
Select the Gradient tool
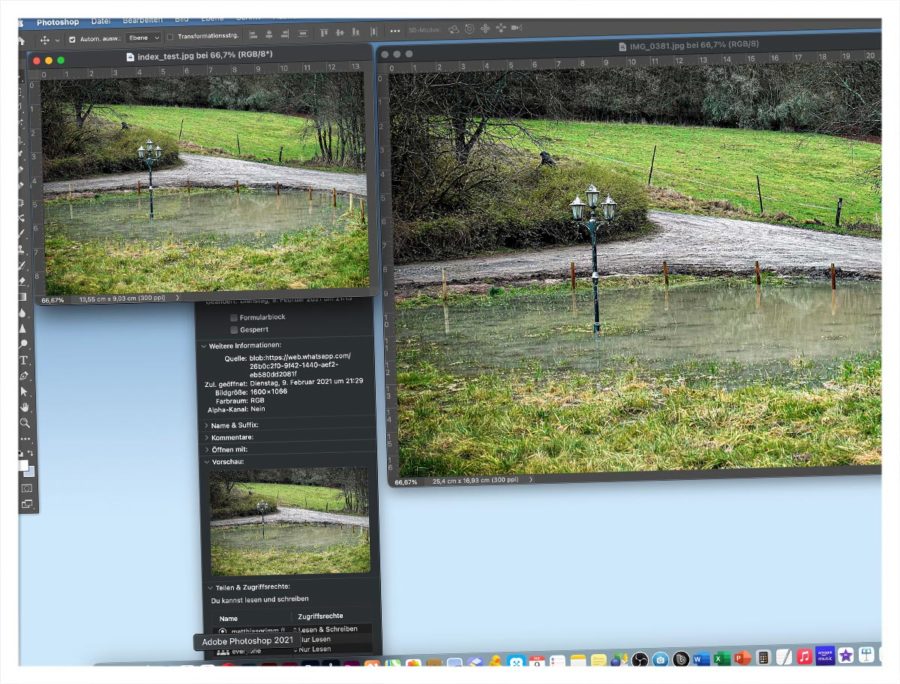(22, 297)
